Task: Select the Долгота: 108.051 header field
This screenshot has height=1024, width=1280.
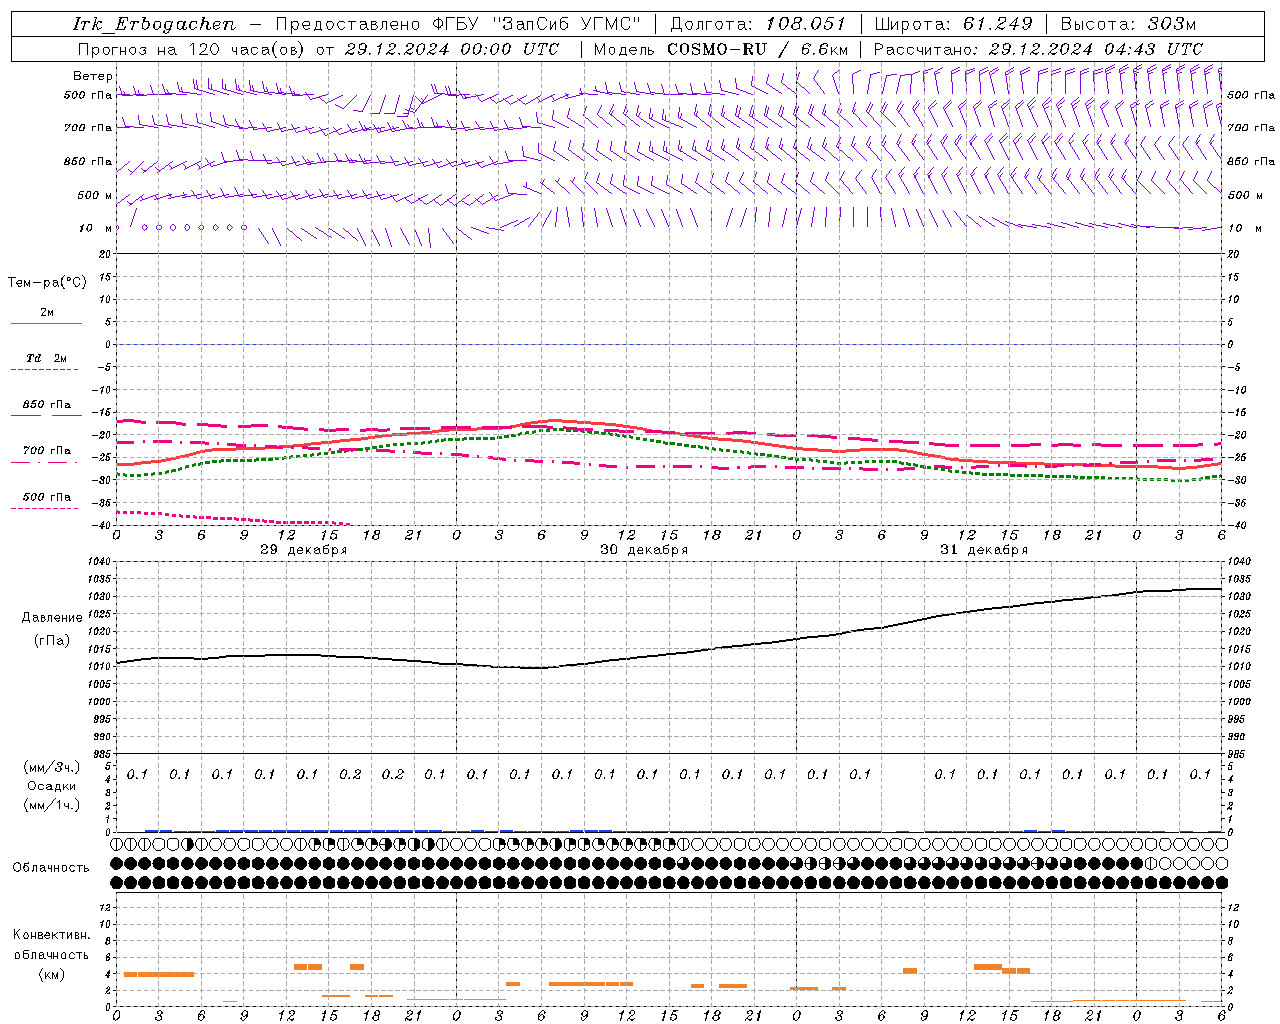Action: pyautogui.click(x=758, y=24)
